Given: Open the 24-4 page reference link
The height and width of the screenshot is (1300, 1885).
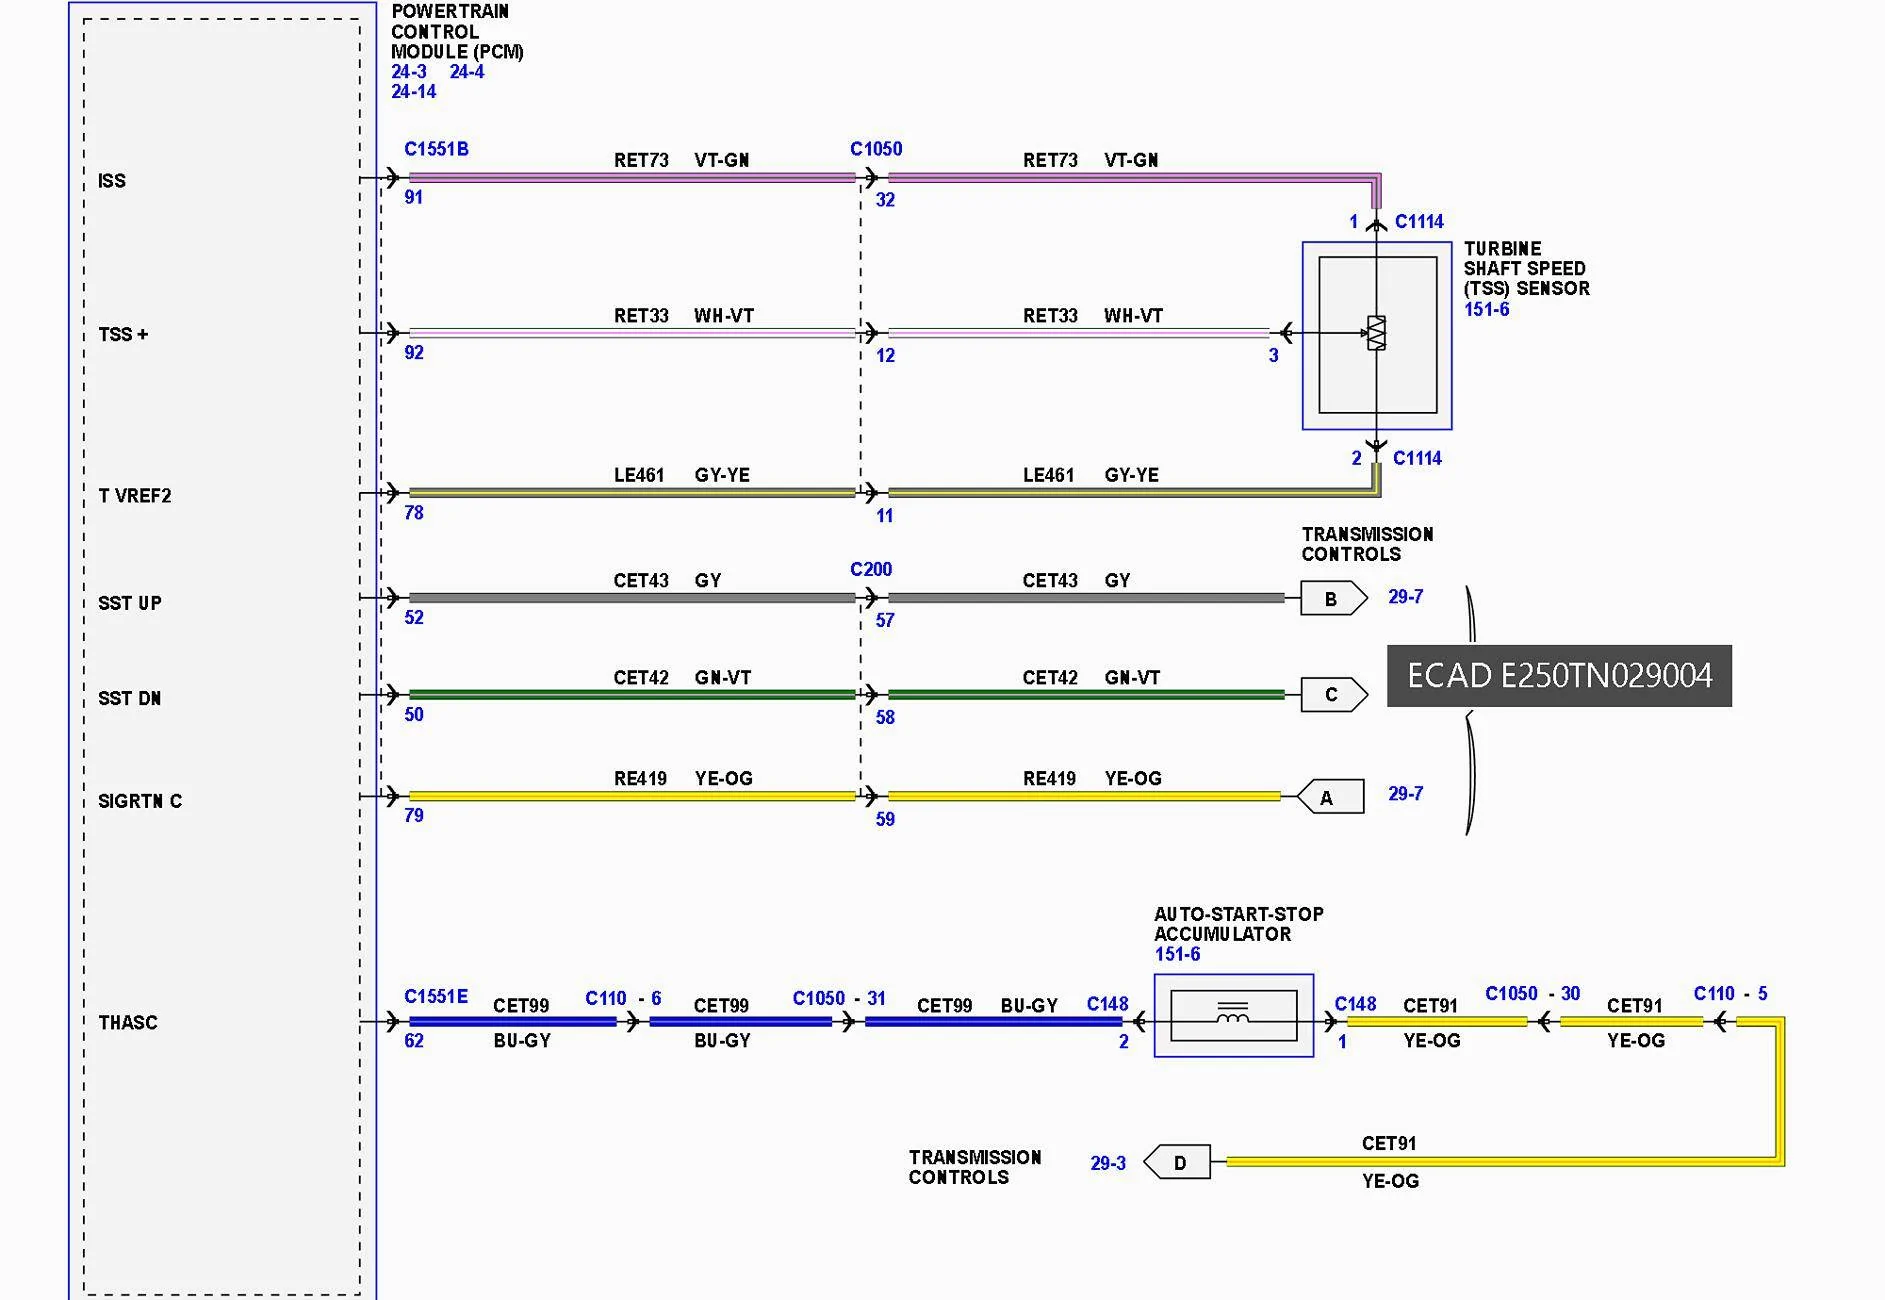Looking at the screenshot, I should tap(467, 72).
